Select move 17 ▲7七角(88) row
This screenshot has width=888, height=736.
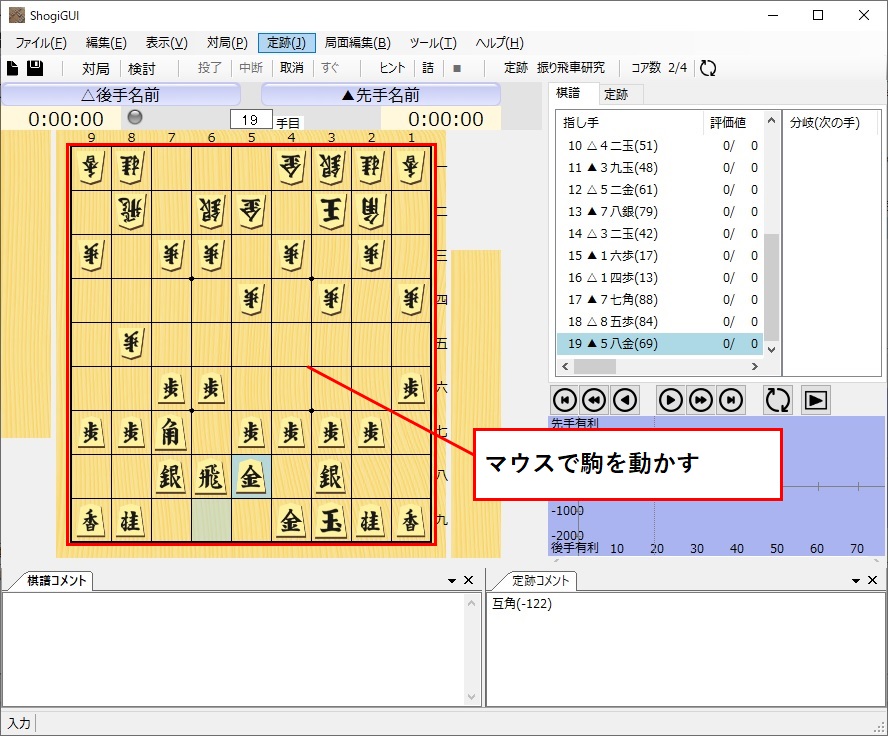(659, 299)
